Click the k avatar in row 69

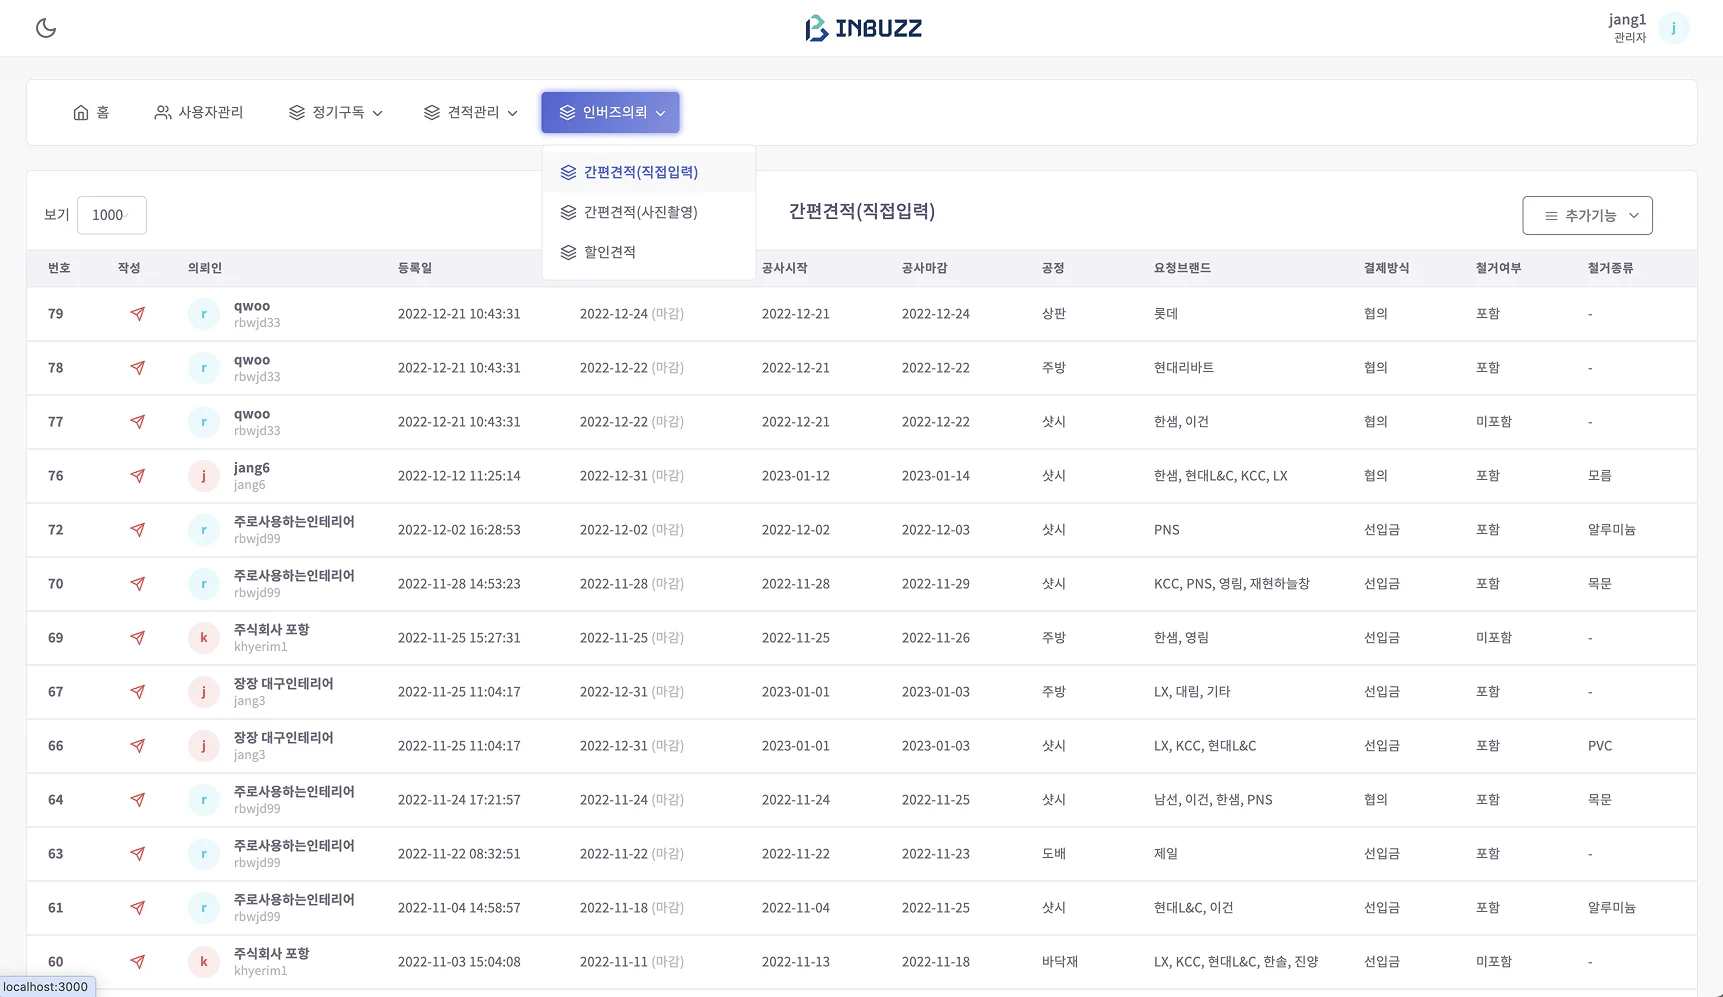204,638
